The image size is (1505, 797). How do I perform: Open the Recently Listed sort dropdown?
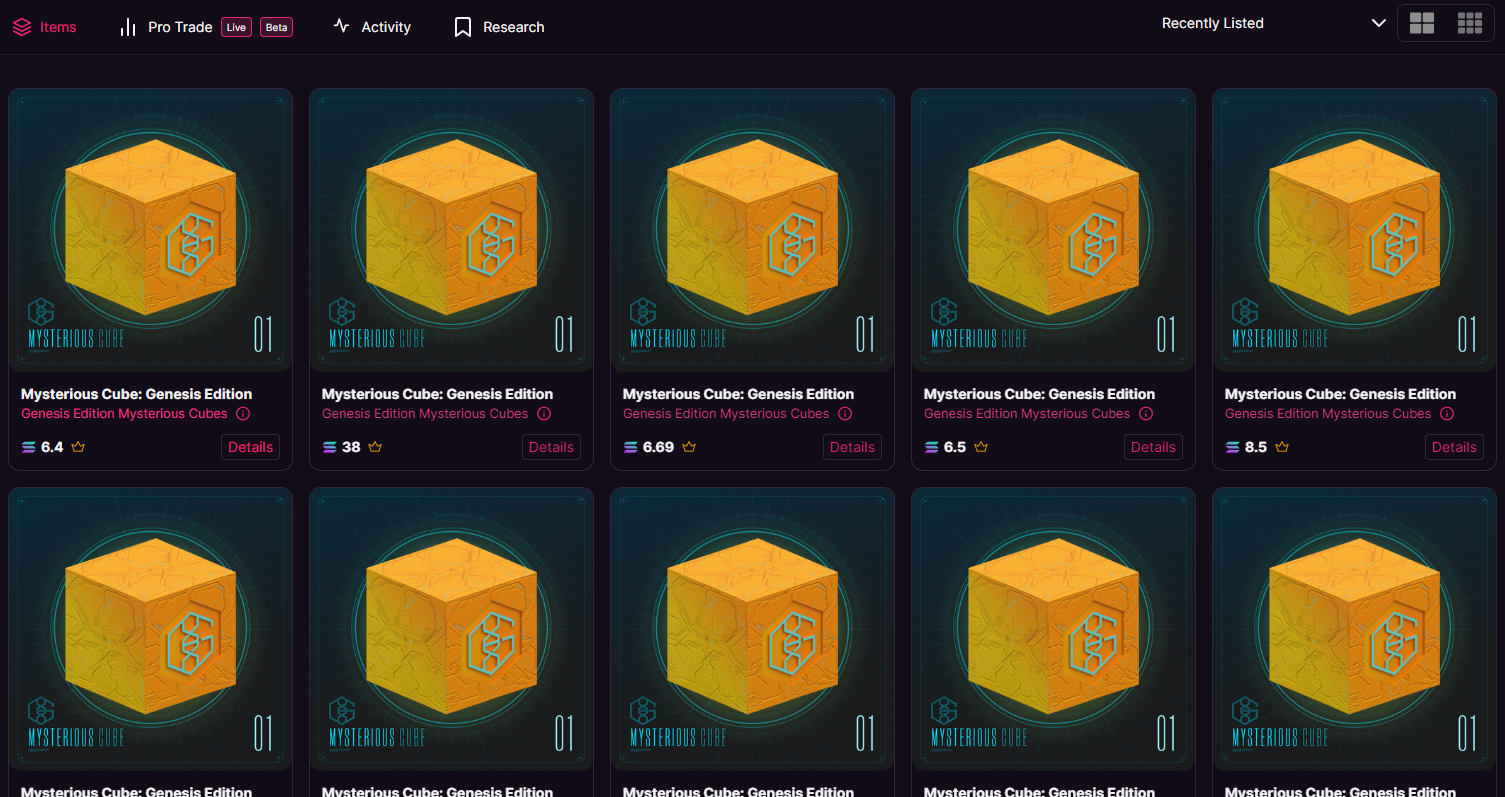[x=1212, y=23]
